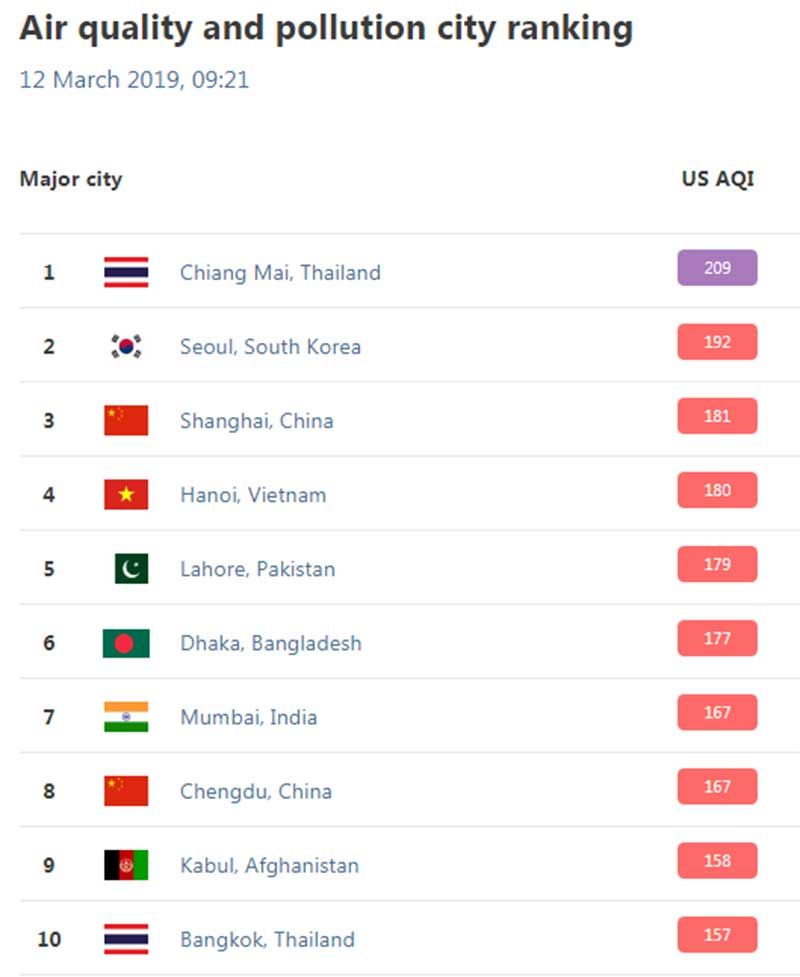Click the South Korea flag icon
The image size is (800, 977).
click(x=126, y=346)
